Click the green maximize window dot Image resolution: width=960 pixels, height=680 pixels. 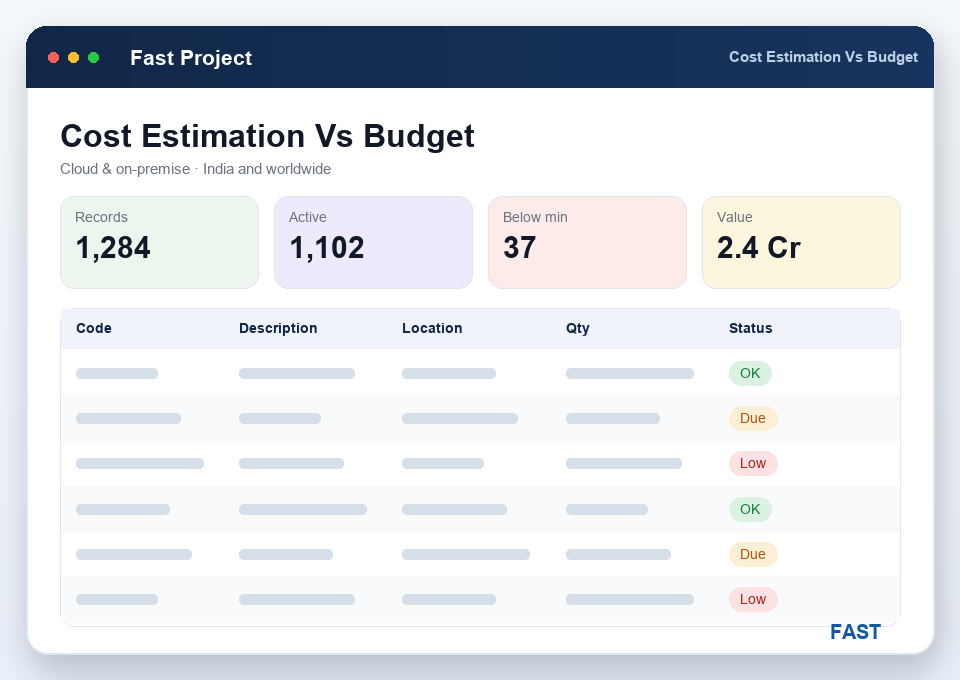(x=94, y=58)
